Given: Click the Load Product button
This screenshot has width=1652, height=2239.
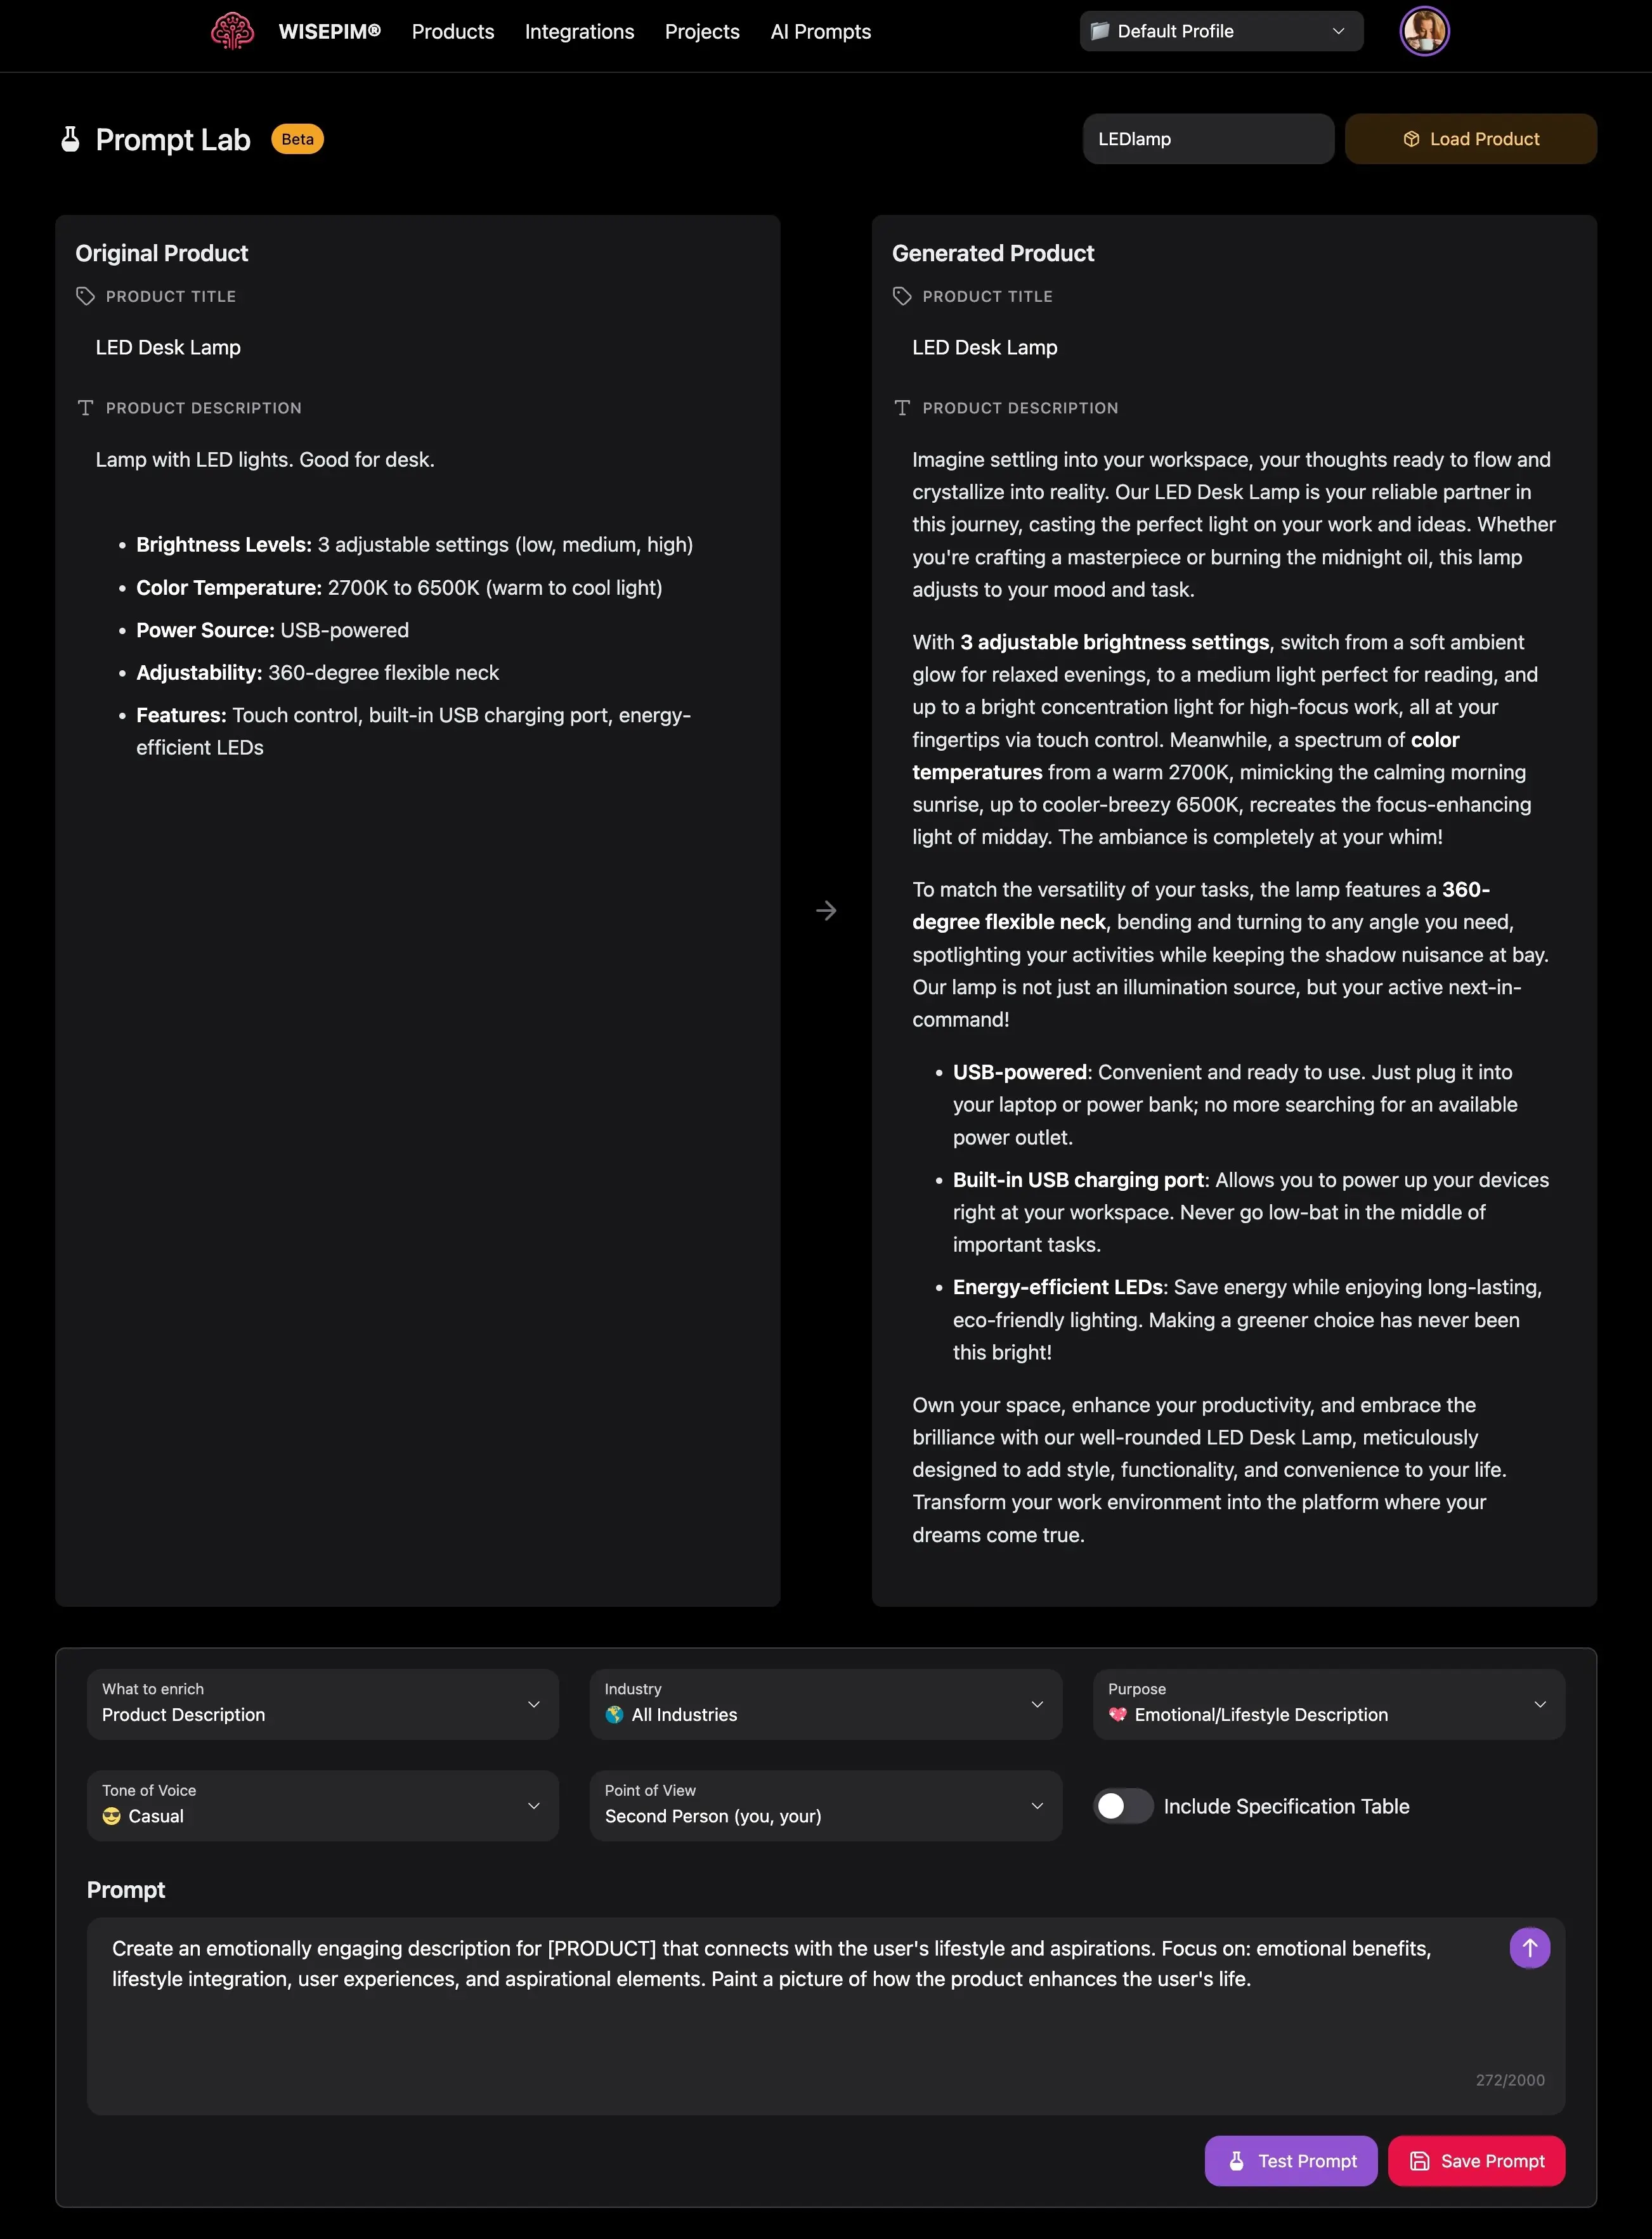Looking at the screenshot, I should (x=1470, y=139).
